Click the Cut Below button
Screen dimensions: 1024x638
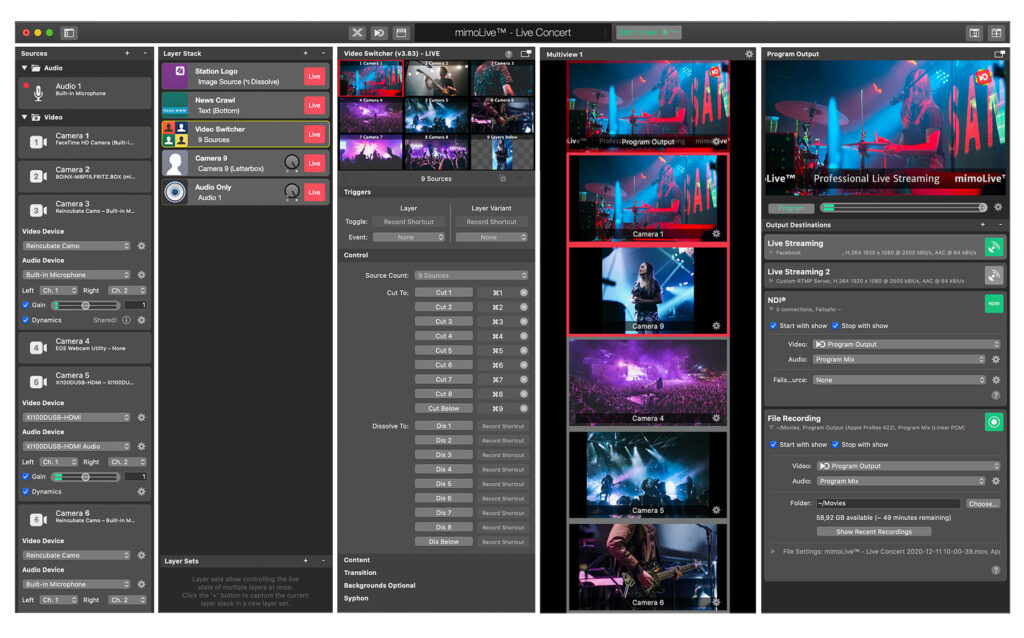click(x=443, y=409)
